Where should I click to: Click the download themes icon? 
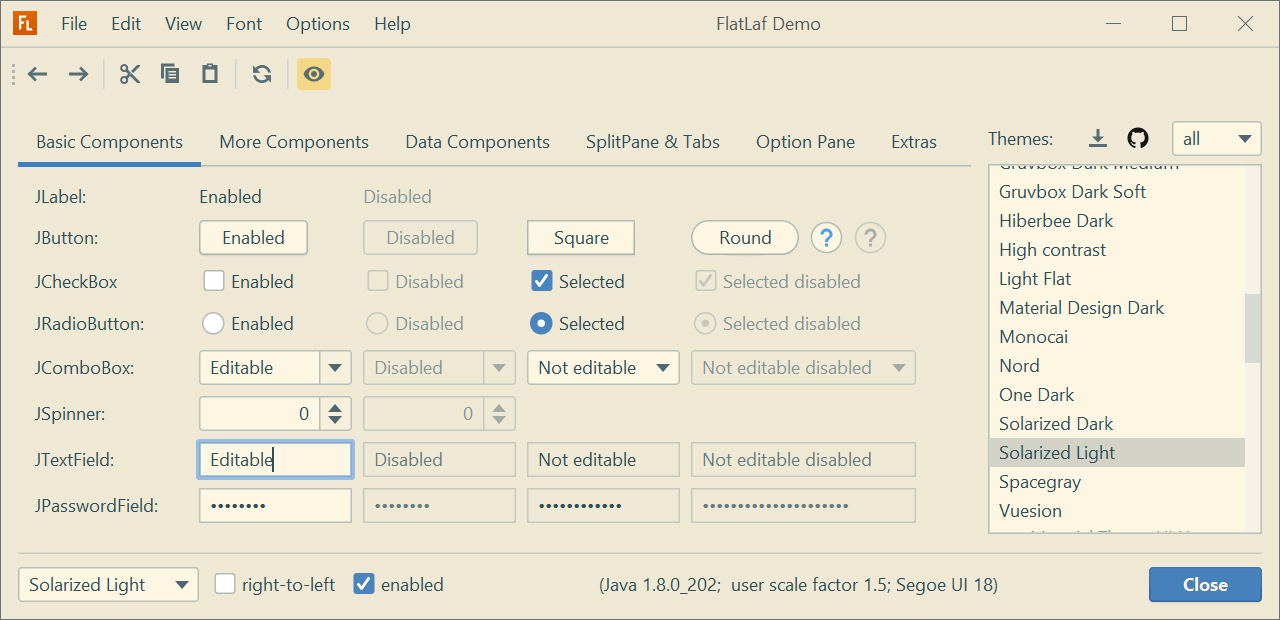(x=1098, y=139)
